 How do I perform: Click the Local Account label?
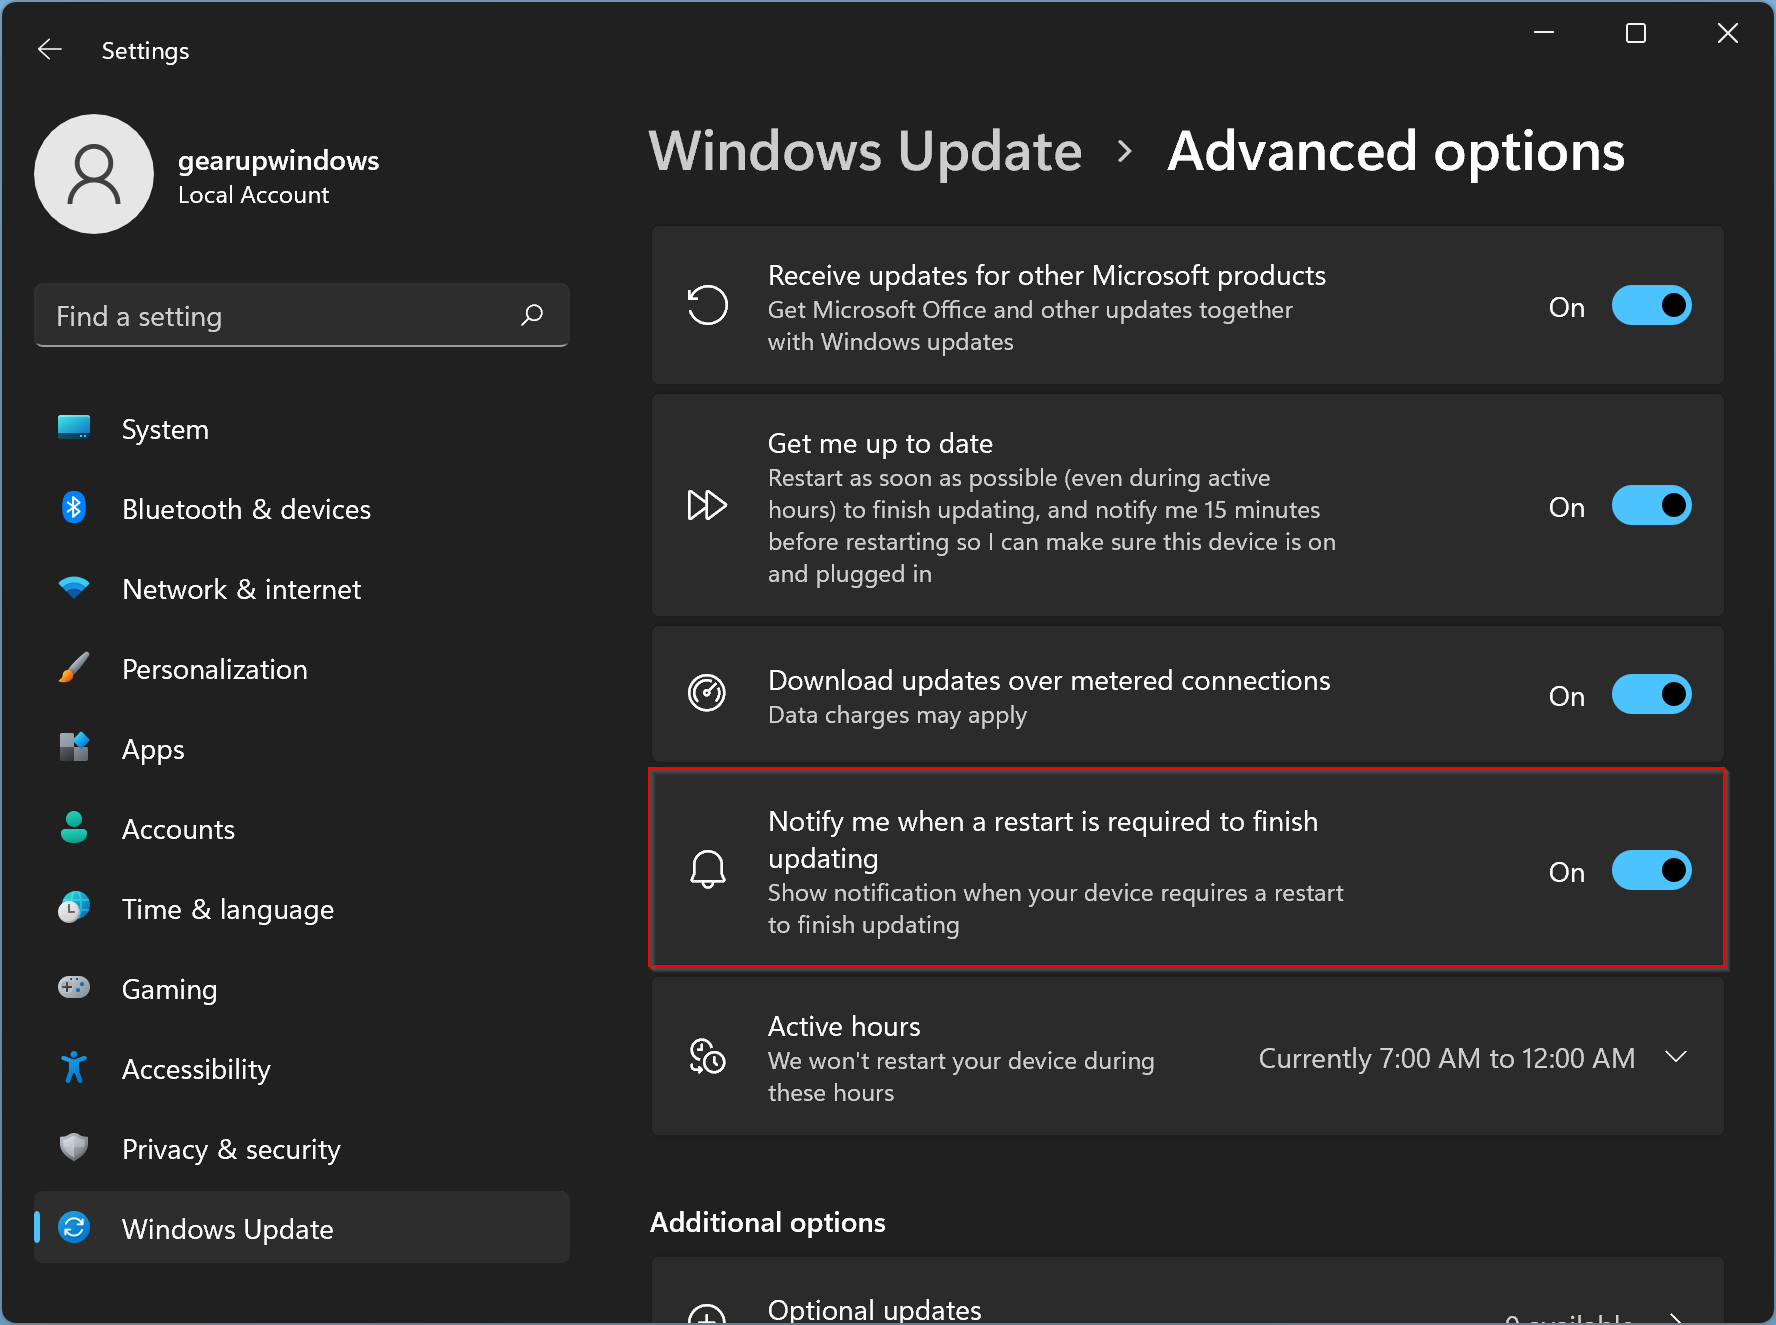point(253,195)
